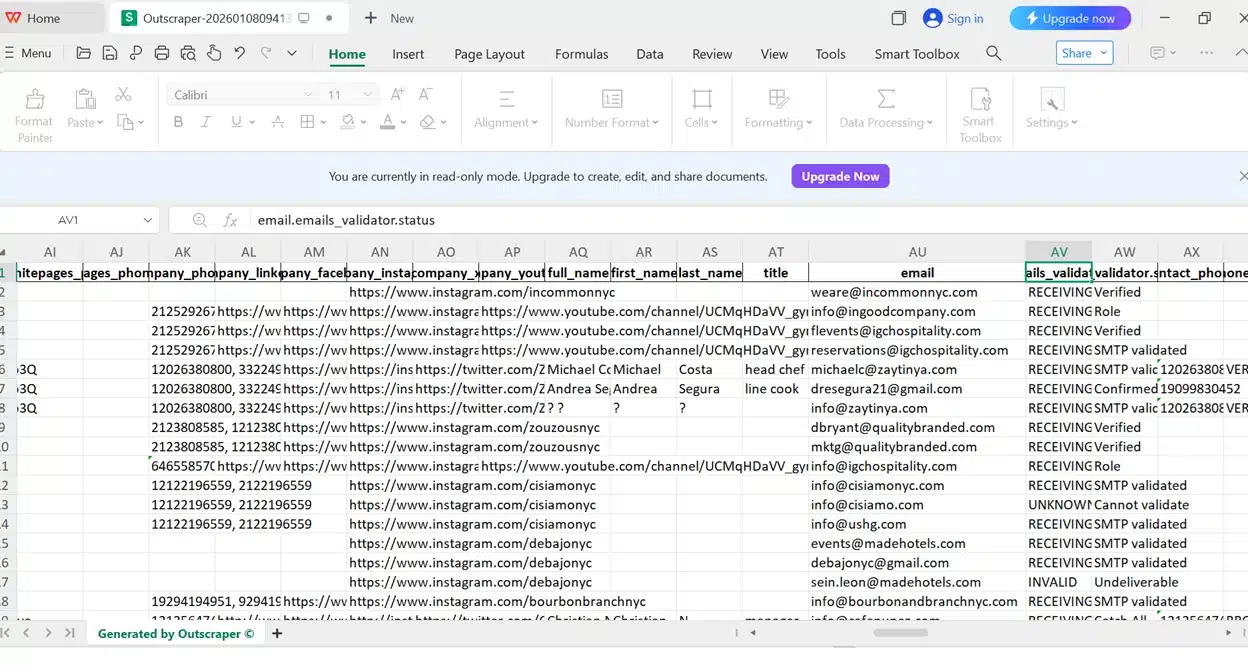The image size is (1248, 668).
Task: Click Sign in at the top
Action: pos(953,18)
